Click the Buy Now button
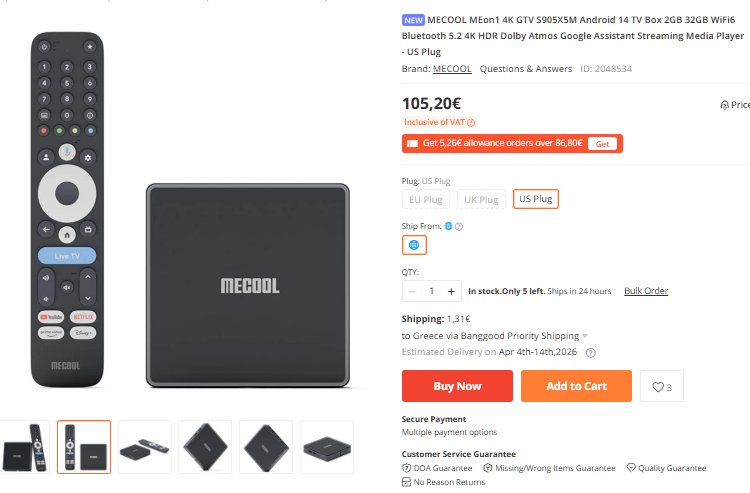 457,386
